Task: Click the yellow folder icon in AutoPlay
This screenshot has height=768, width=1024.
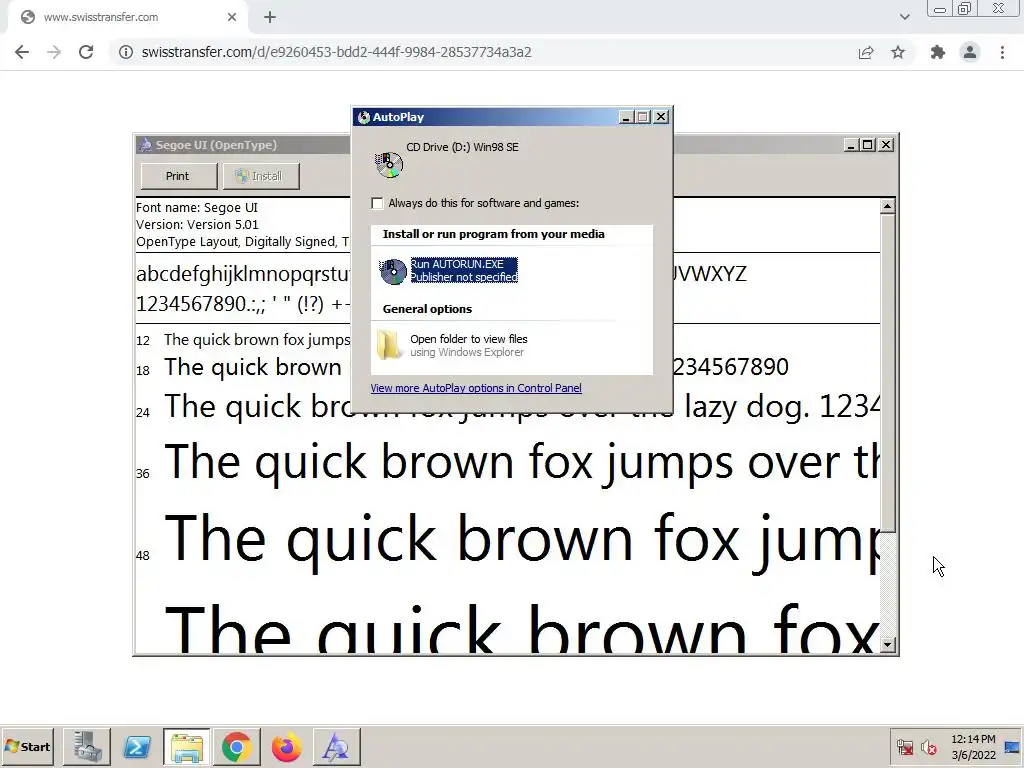Action: 390,344
